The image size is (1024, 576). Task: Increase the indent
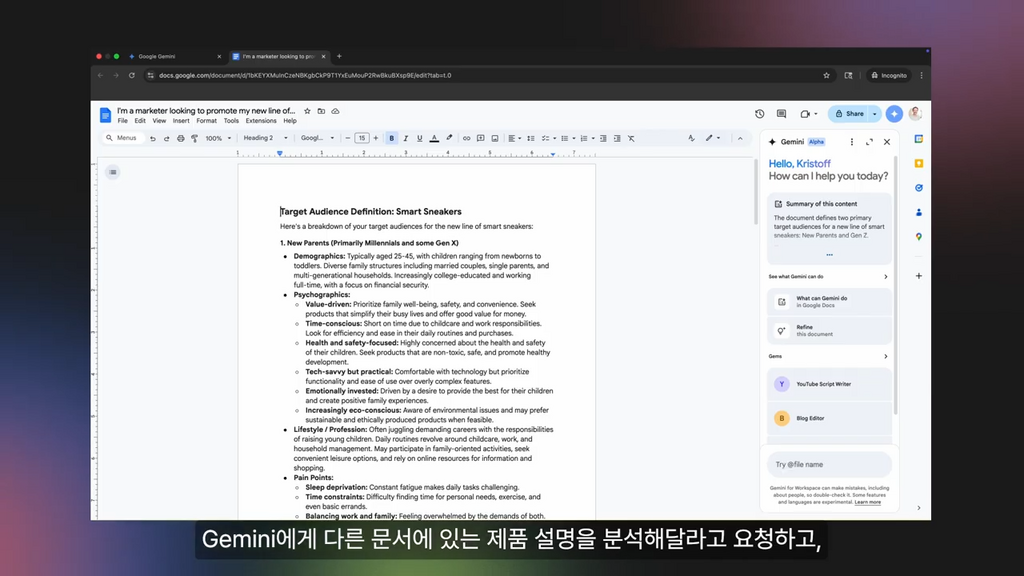(x=617, y=138)
